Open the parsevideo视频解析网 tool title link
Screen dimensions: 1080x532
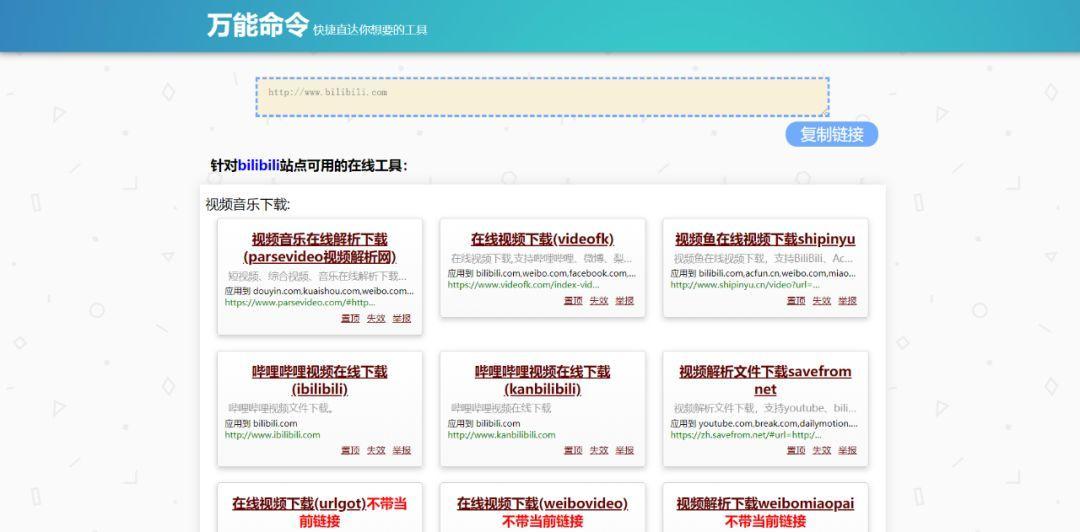[320, 248]
